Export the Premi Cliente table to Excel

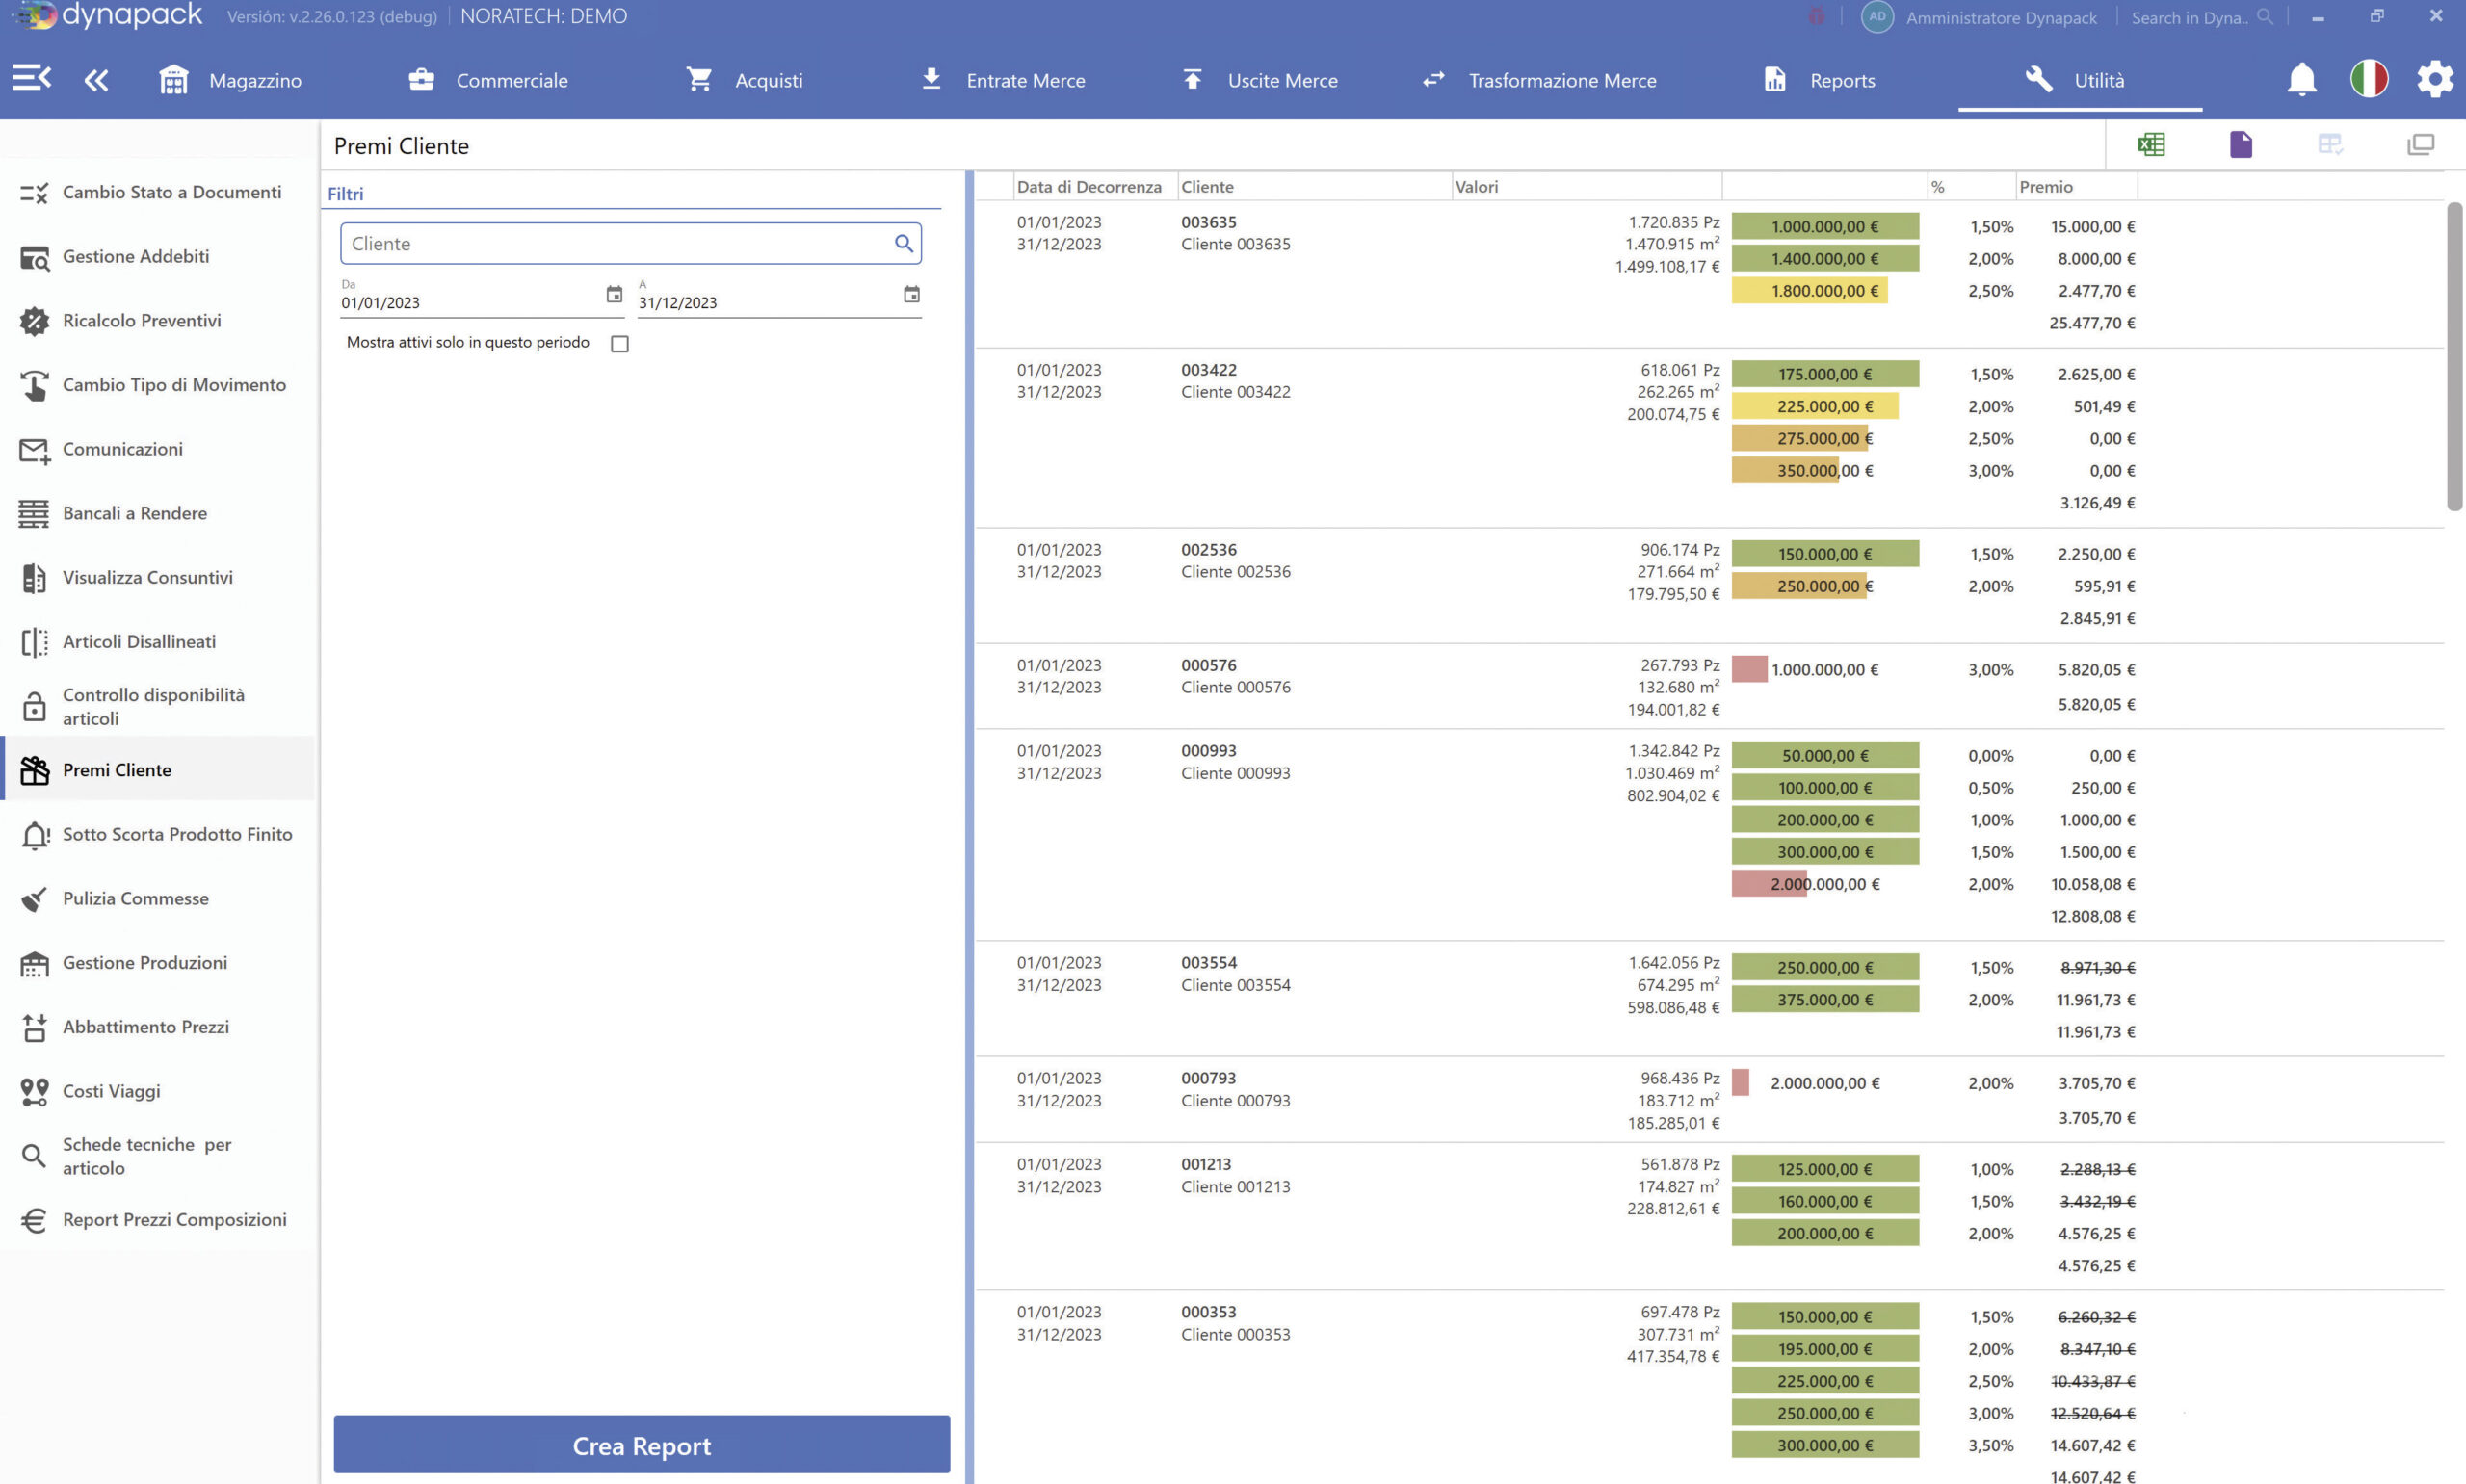tap(2151, 145)
